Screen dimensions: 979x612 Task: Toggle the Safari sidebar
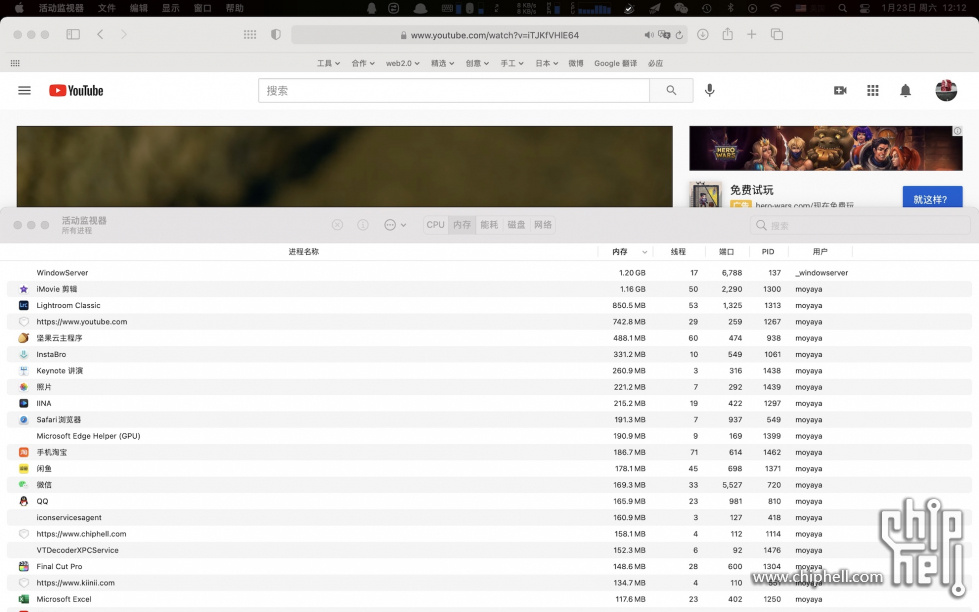pos(73,34)
